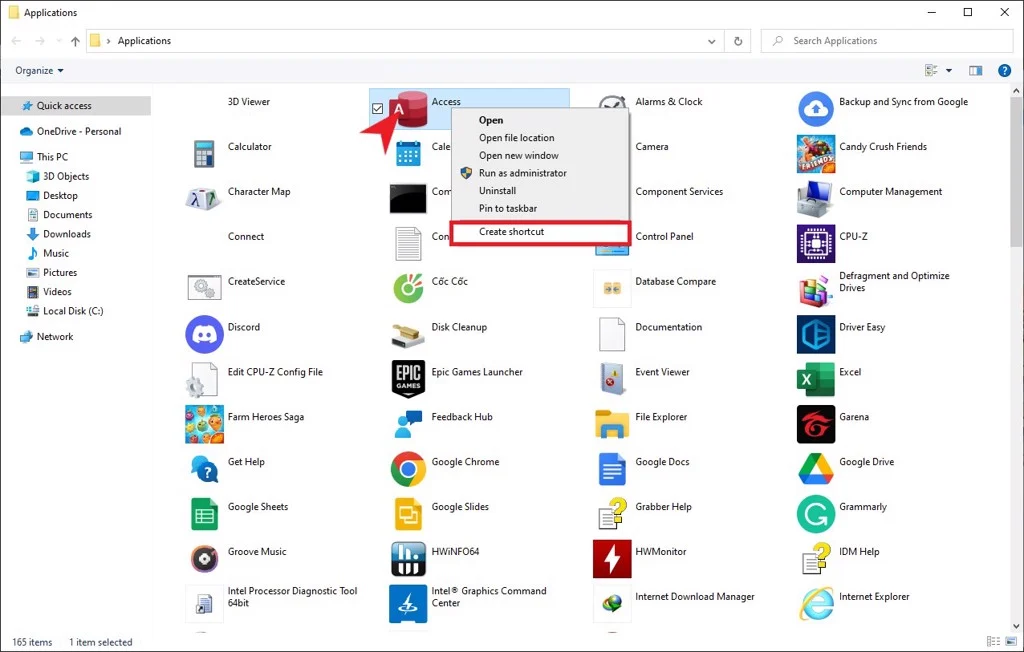Screen dimensions: 1024x652
Task: Select the Excel application icon
Action: tap(816, 378)
